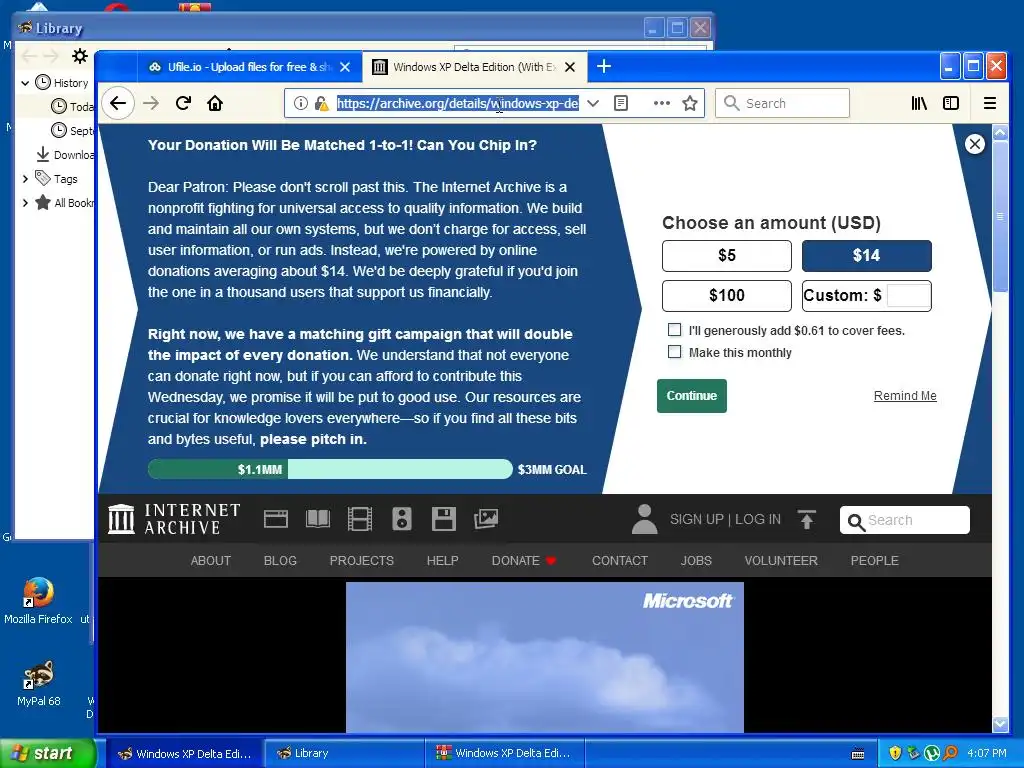
Task: Collapse History tree in Library window
Action: pos(25,83)
